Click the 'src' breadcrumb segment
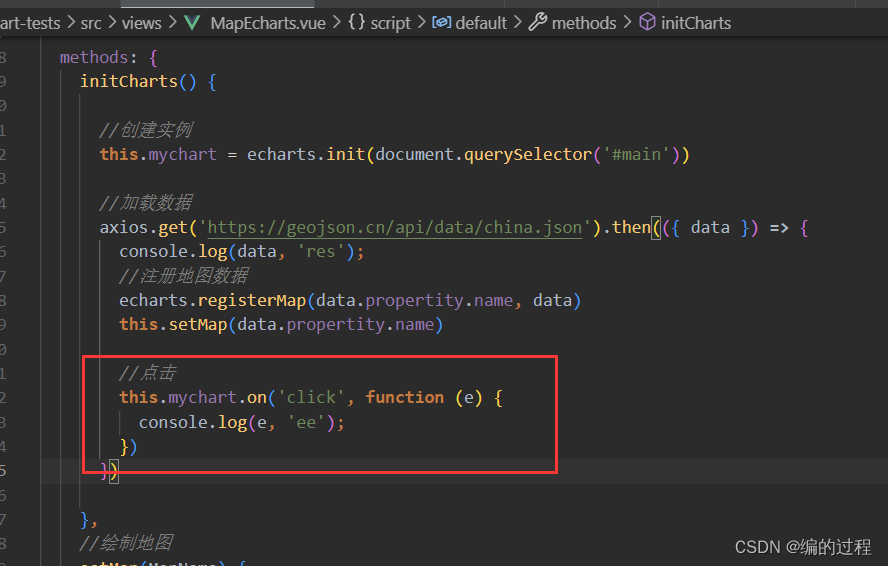 click(91, 23)
